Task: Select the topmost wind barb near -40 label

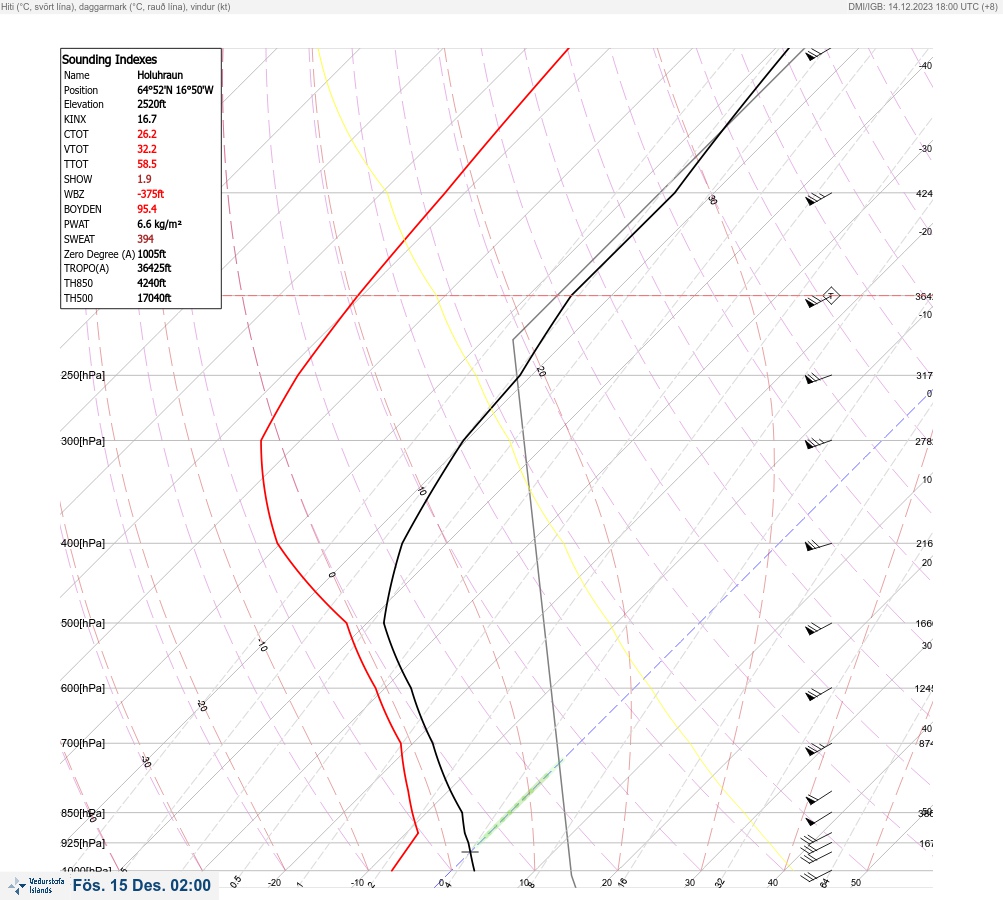Action: click(x=817, y=54)
